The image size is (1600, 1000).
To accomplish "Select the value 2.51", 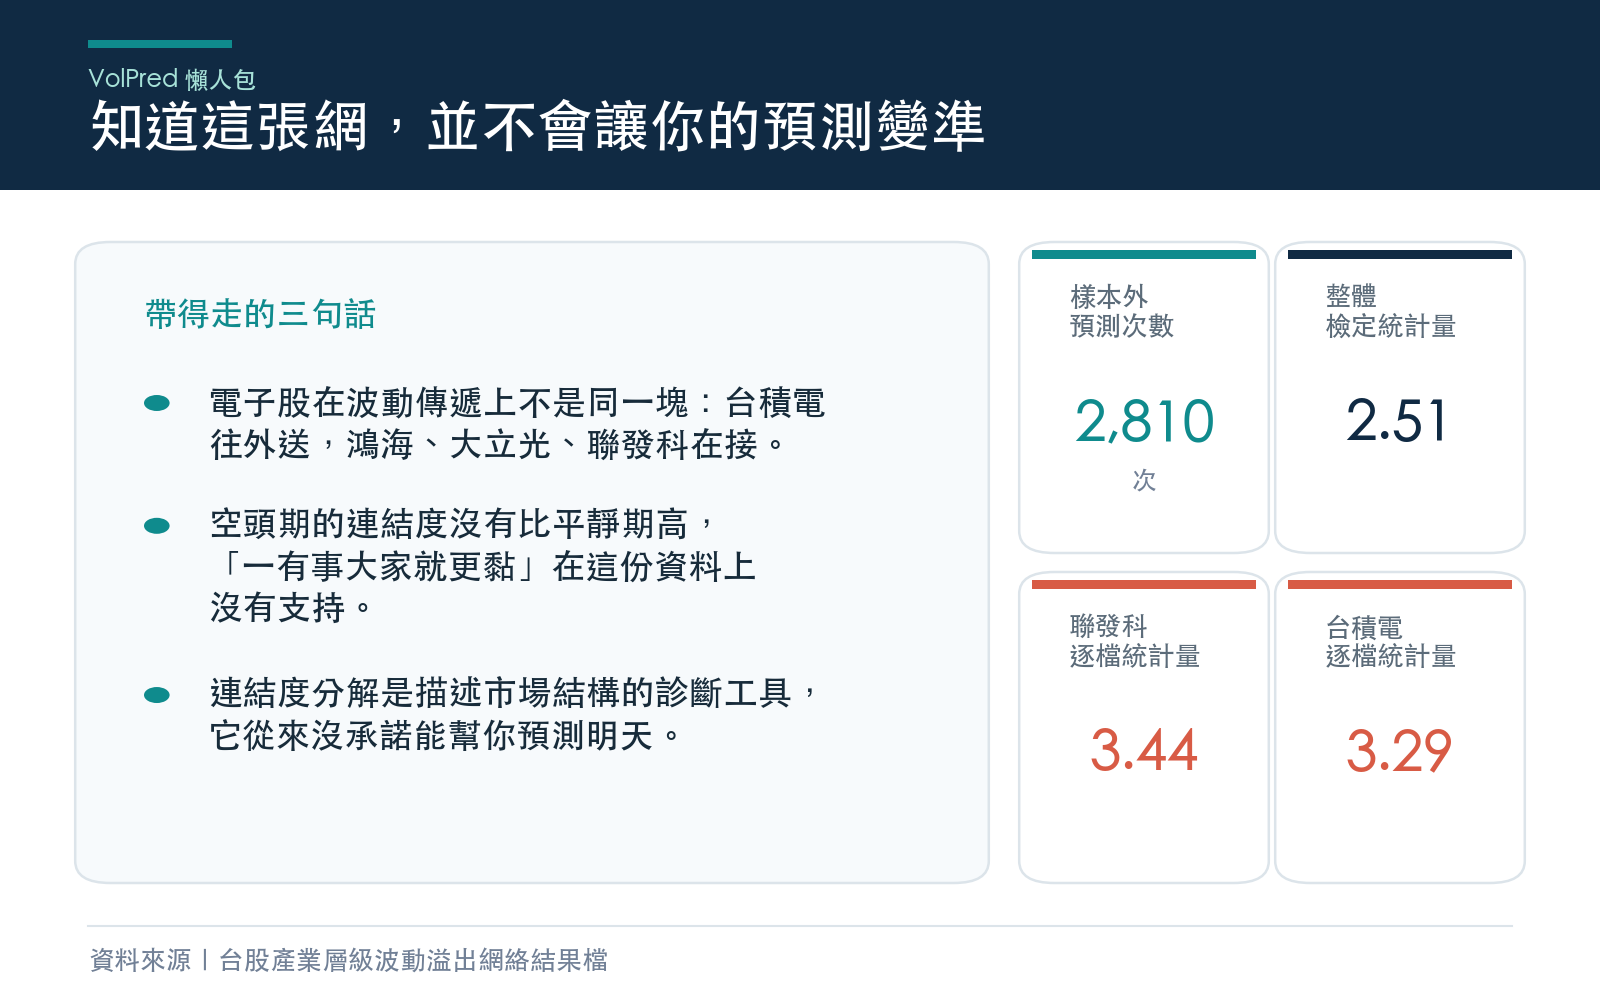I will point(1397,421).
